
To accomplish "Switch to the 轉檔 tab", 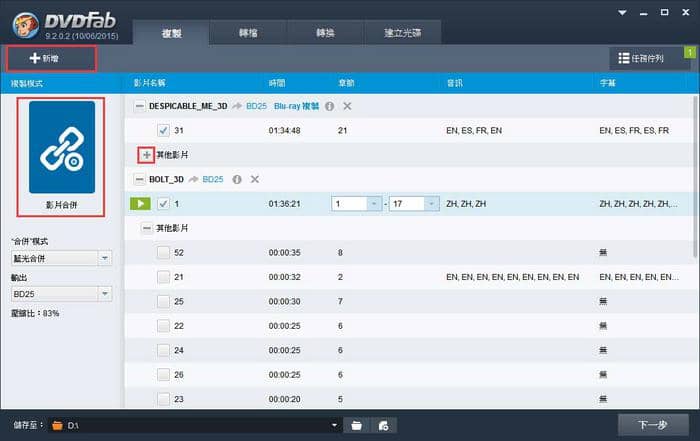I will click(x=248, y=33).
